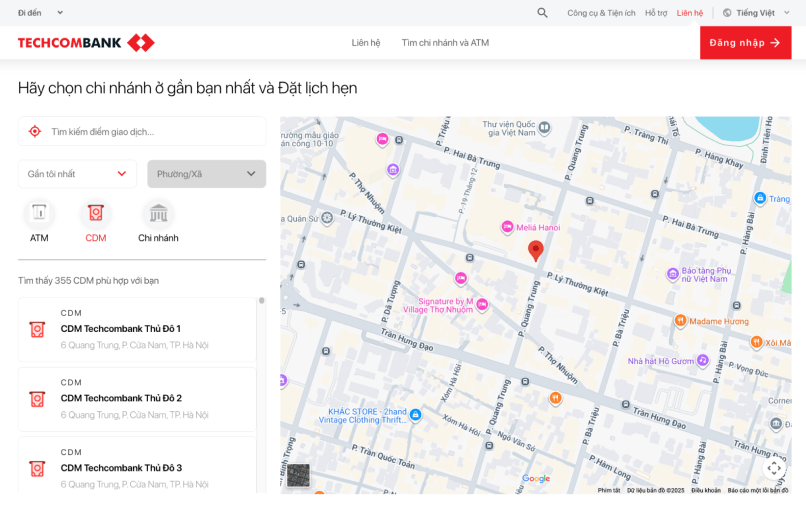
Task: Open the Techcombank logo homepage link
Action: pos(86,43)
